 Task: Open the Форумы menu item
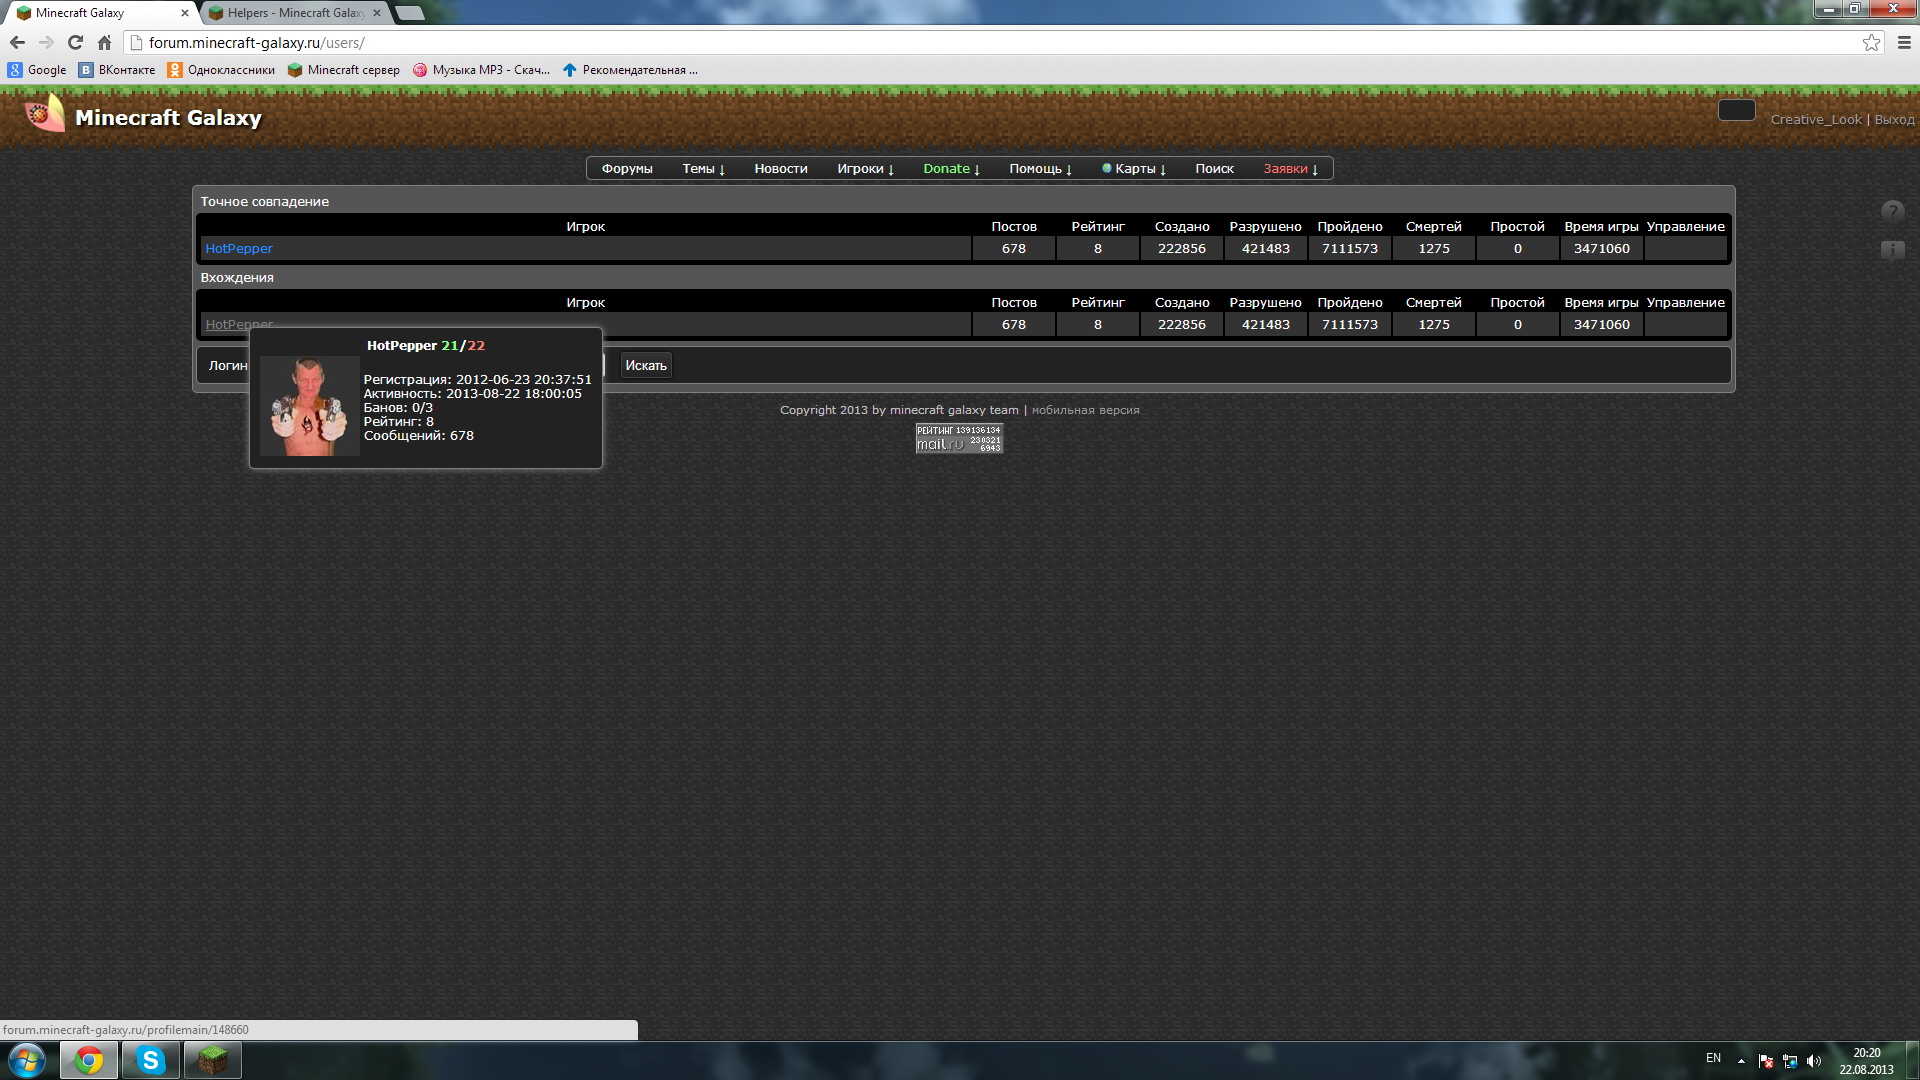click(627, 168)
